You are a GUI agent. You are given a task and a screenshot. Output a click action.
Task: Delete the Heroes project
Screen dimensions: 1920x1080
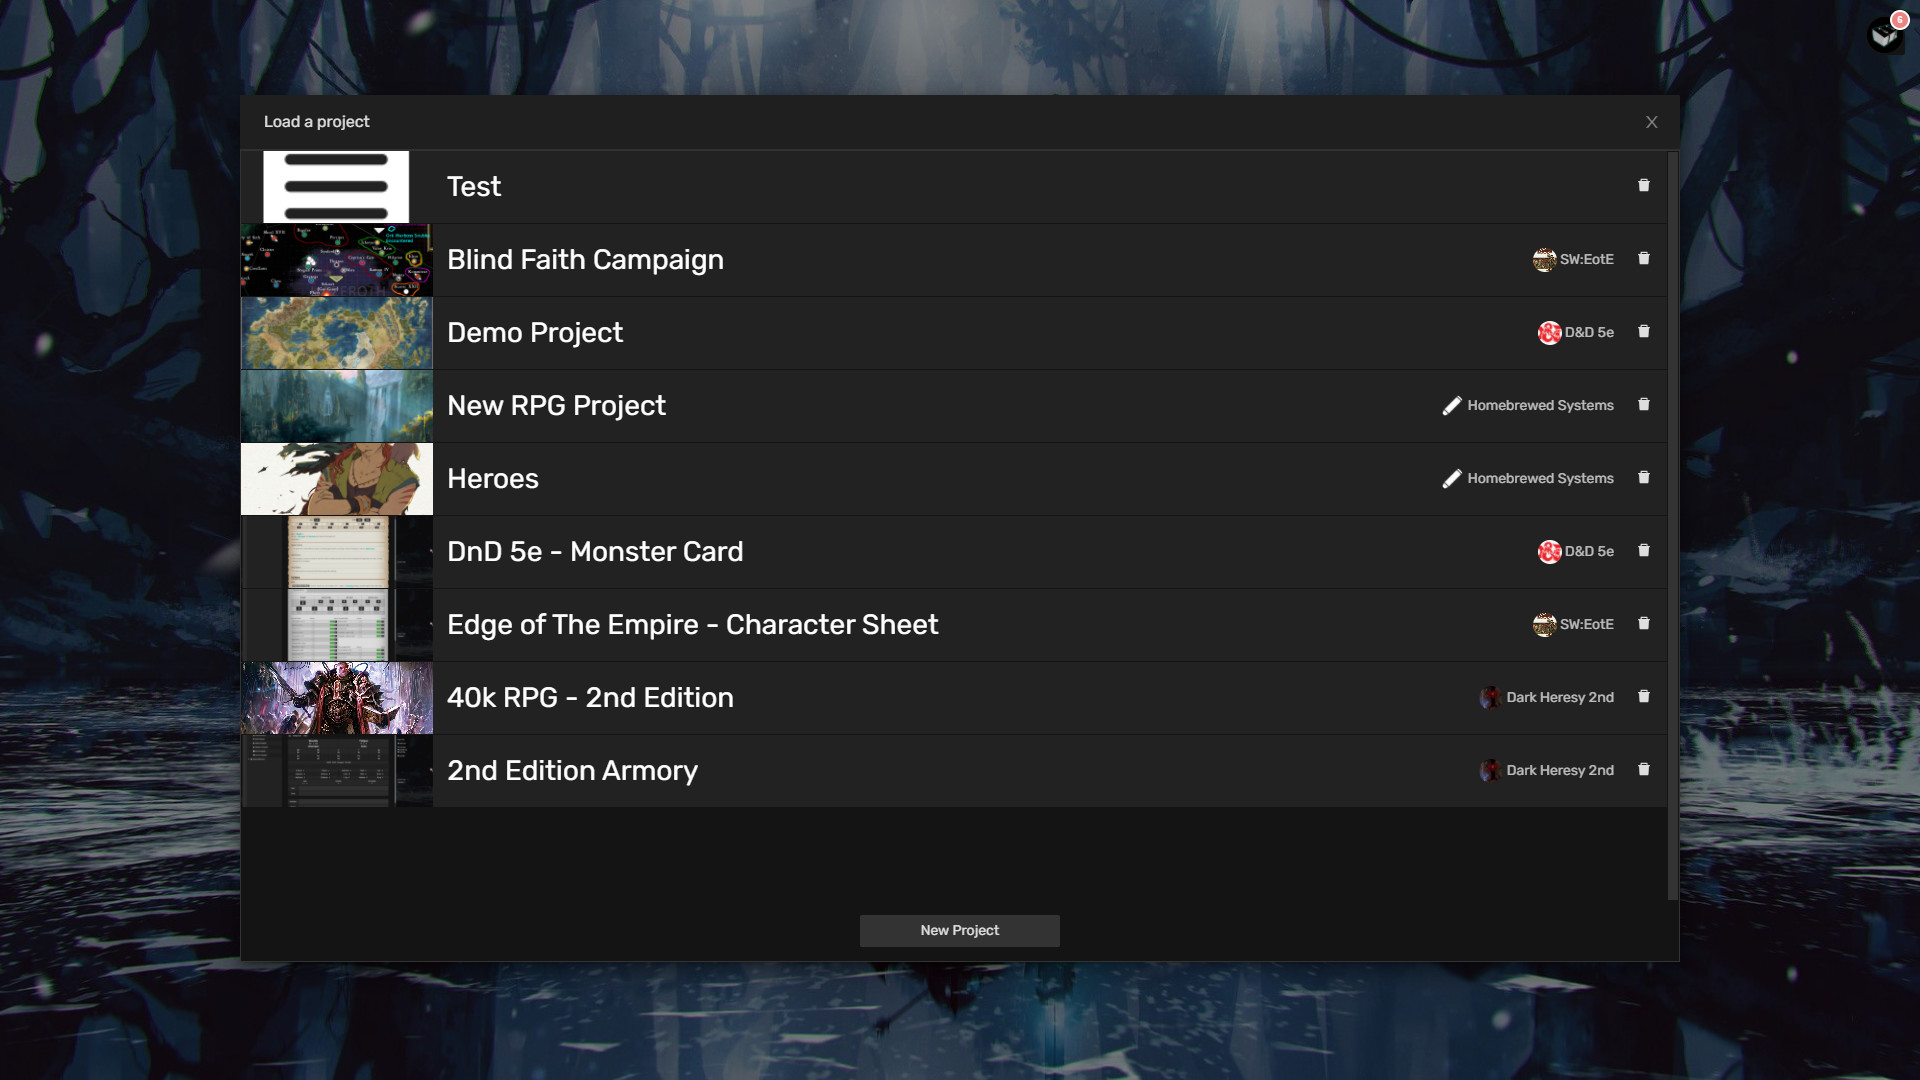coord(1643,477)
